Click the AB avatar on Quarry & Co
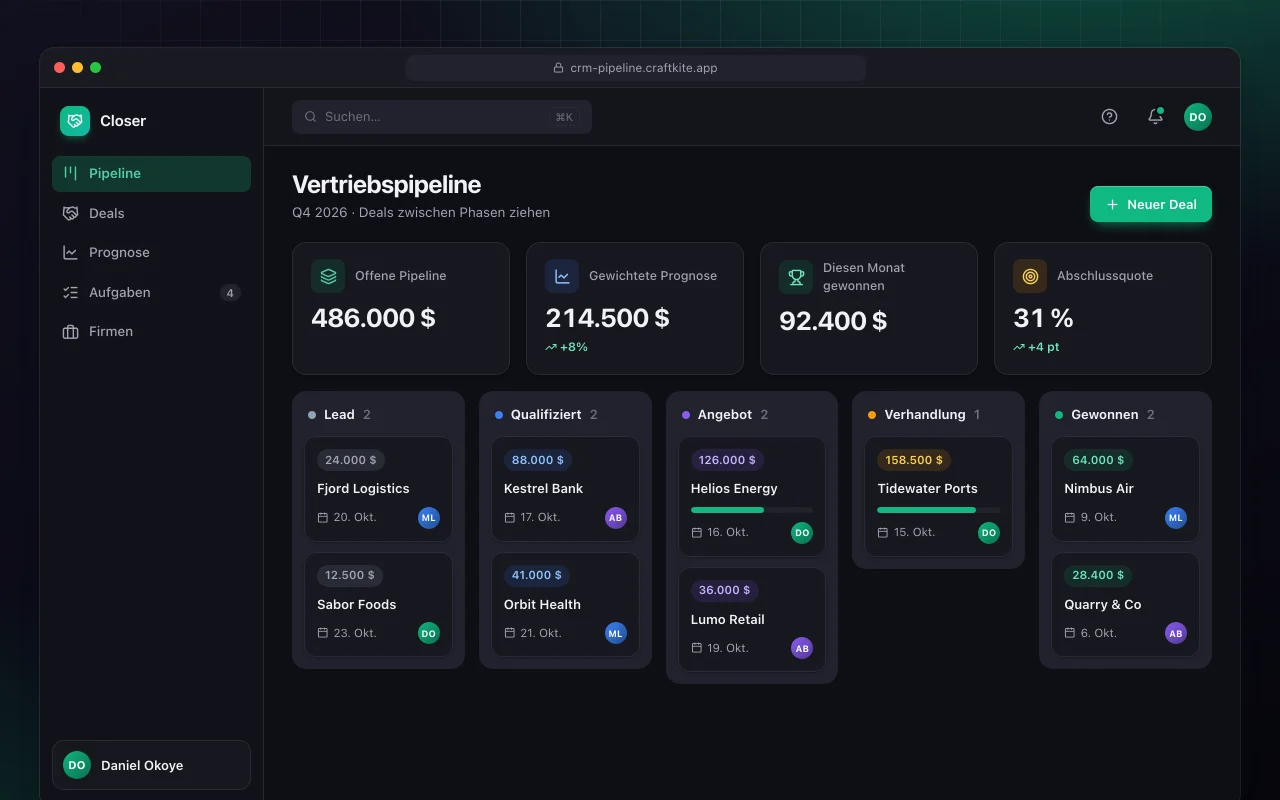 (1176, 633)
